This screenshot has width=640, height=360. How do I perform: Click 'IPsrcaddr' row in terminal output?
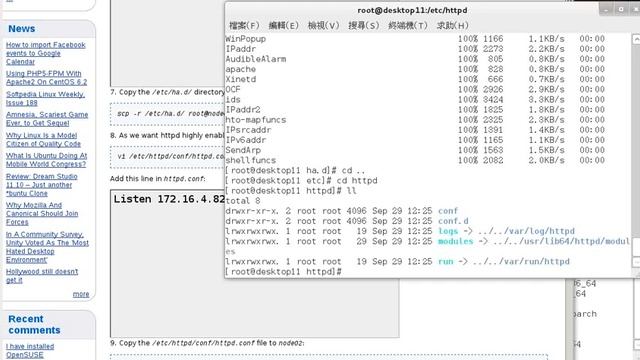click(415, 130)
